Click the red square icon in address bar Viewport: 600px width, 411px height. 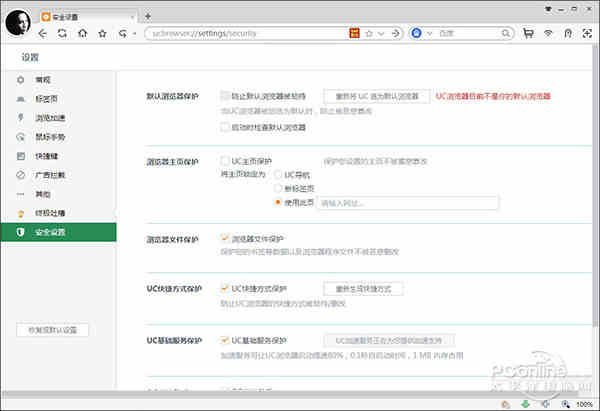(355, 33)
